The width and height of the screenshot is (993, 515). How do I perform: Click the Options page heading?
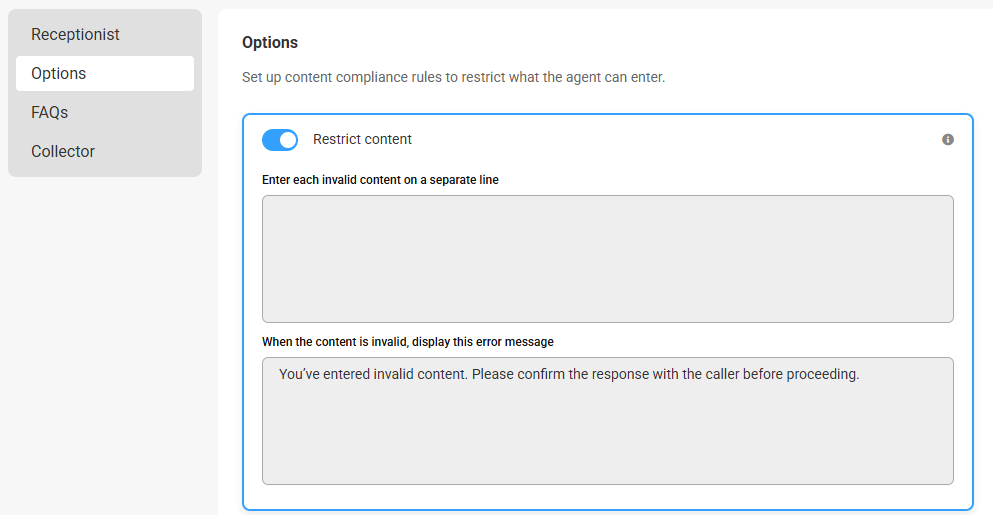270,42
